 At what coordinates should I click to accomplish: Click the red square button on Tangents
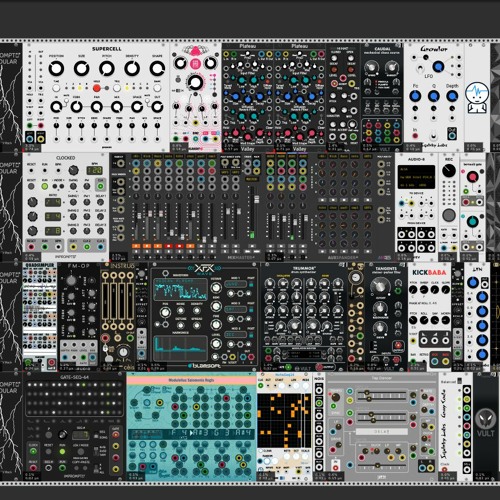click(x=398, y=346)
